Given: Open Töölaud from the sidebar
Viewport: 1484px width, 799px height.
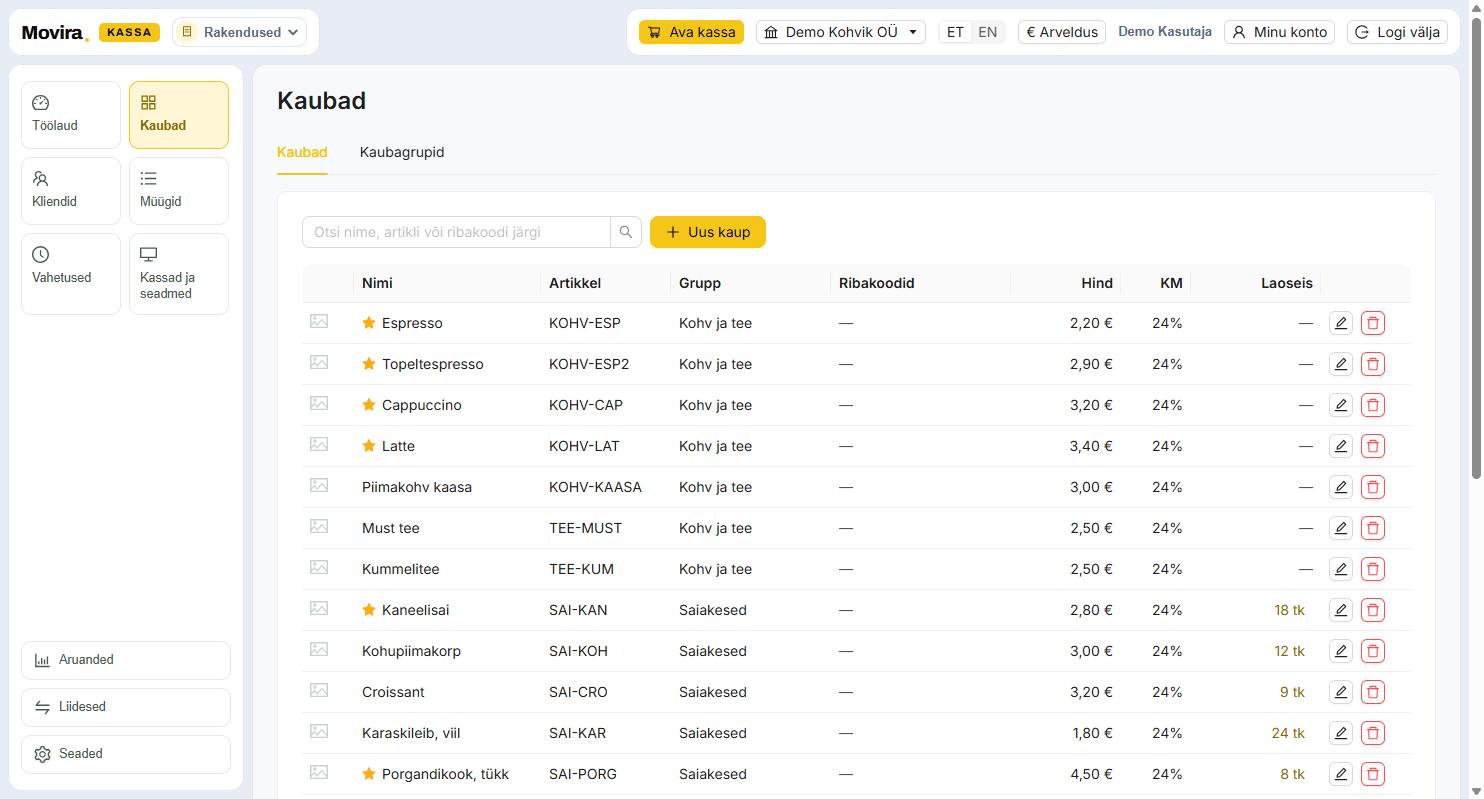Looking at the screenshot, I should click(71, 115).
